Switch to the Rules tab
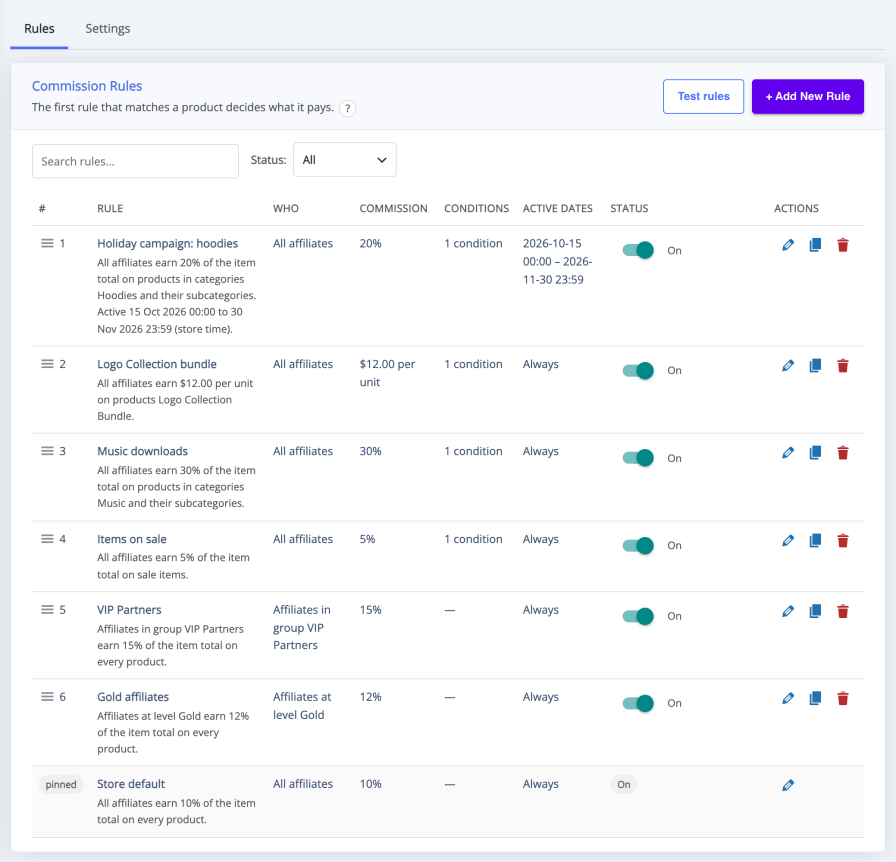This screenshot has height=862, width=896. pos(39,29)
